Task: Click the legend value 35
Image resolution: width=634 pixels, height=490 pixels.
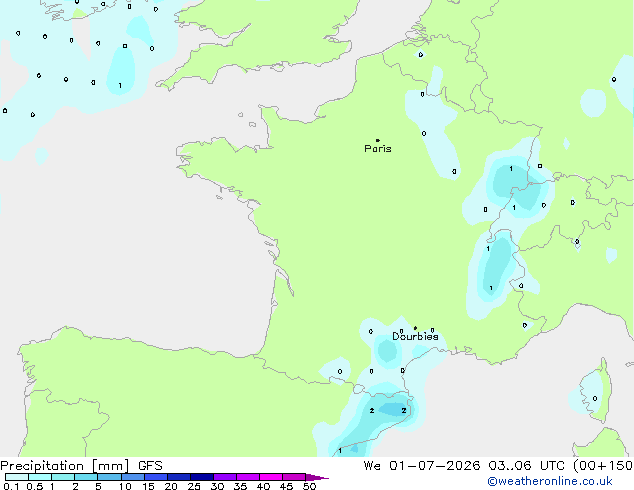Action: pyautogui.click(x=240, y=486)
